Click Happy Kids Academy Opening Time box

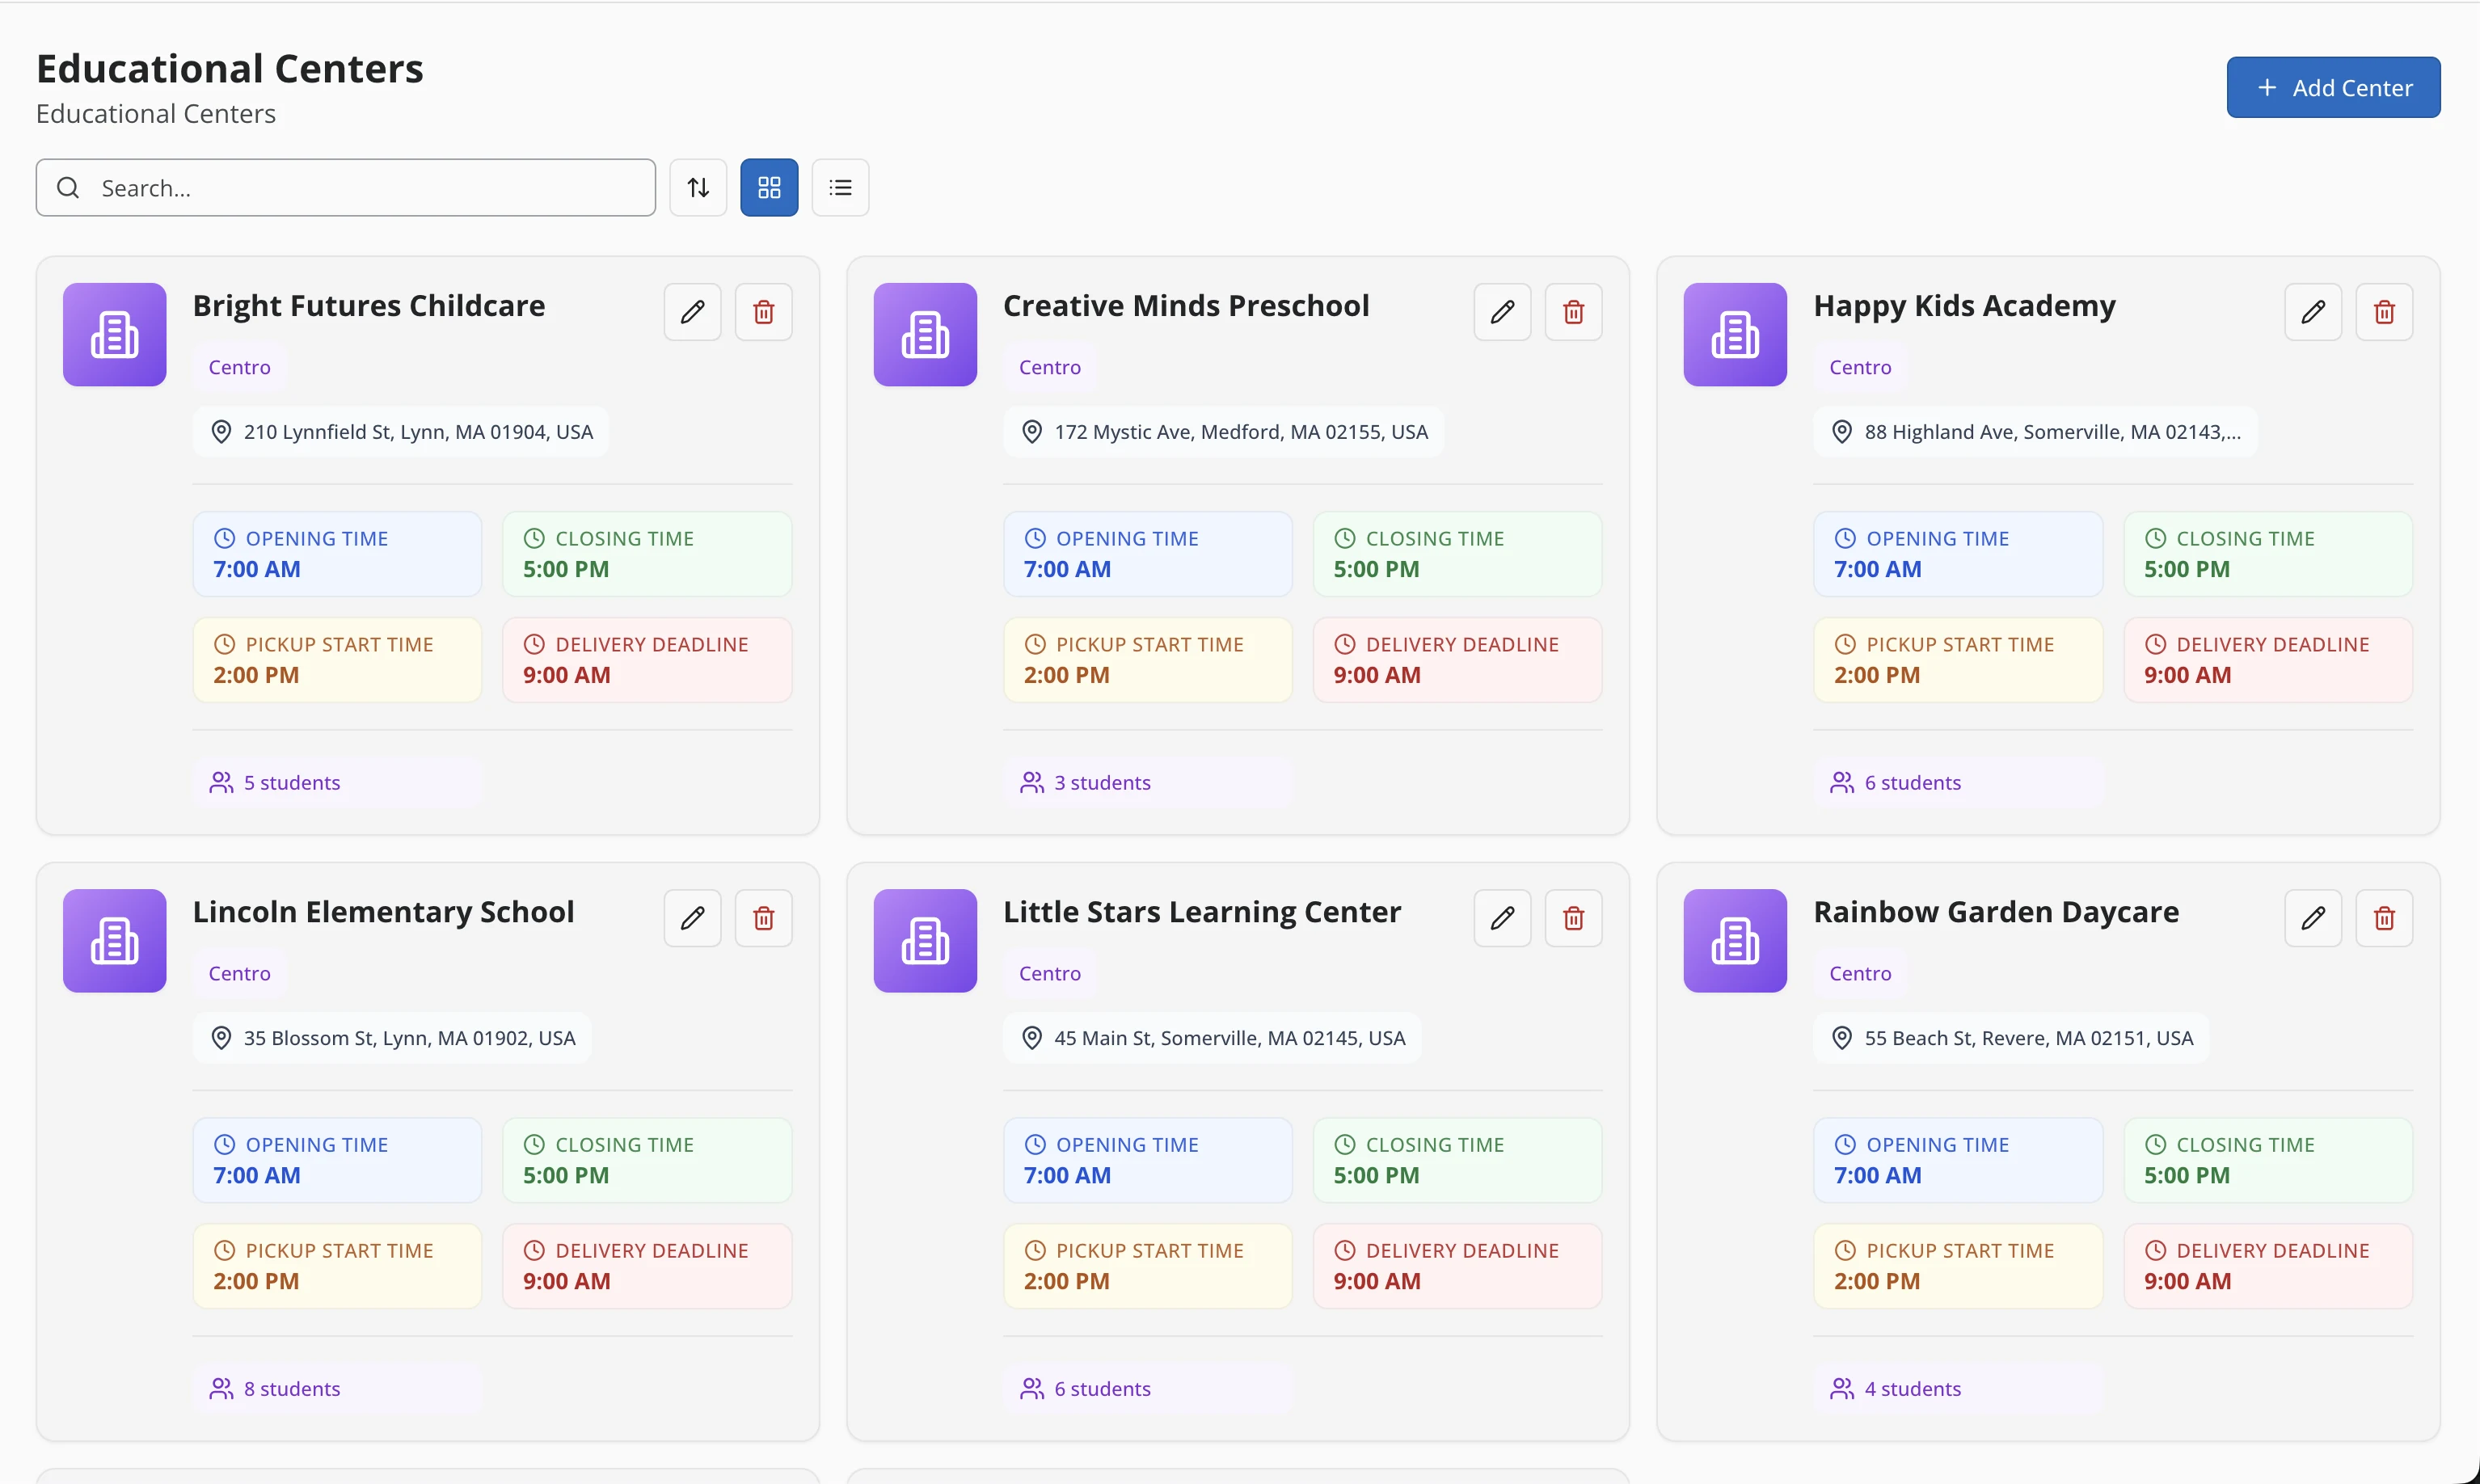(x=1958, y=554)
